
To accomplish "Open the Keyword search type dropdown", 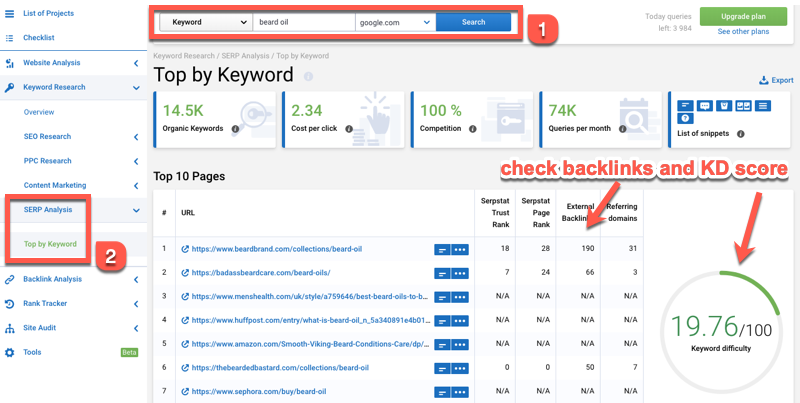I will 206,22.
